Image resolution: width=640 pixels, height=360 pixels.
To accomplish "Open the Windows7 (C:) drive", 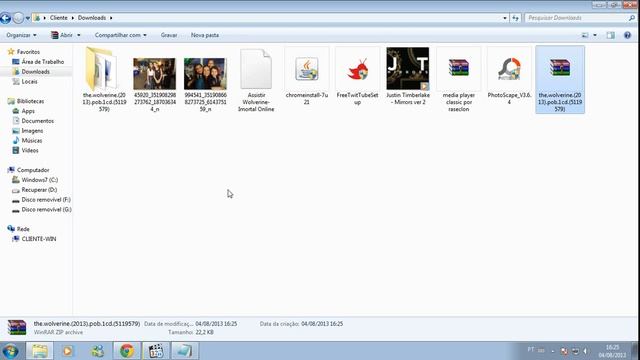I will click(x=40, y=180).
